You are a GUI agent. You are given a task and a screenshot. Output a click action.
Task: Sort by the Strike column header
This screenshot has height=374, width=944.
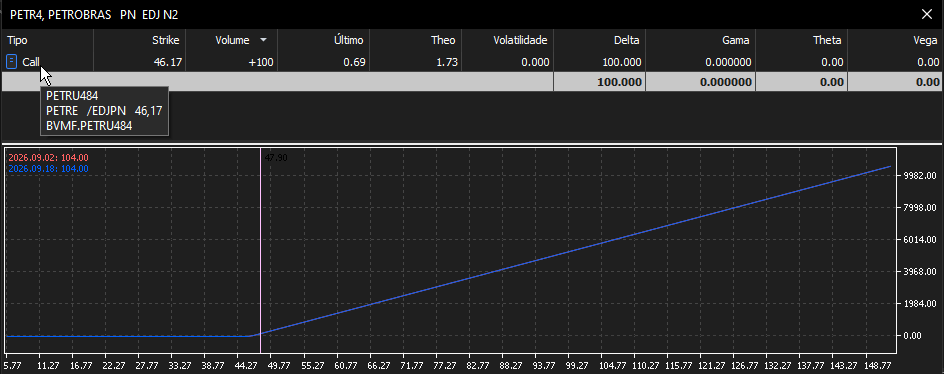[x=167, y=40]
